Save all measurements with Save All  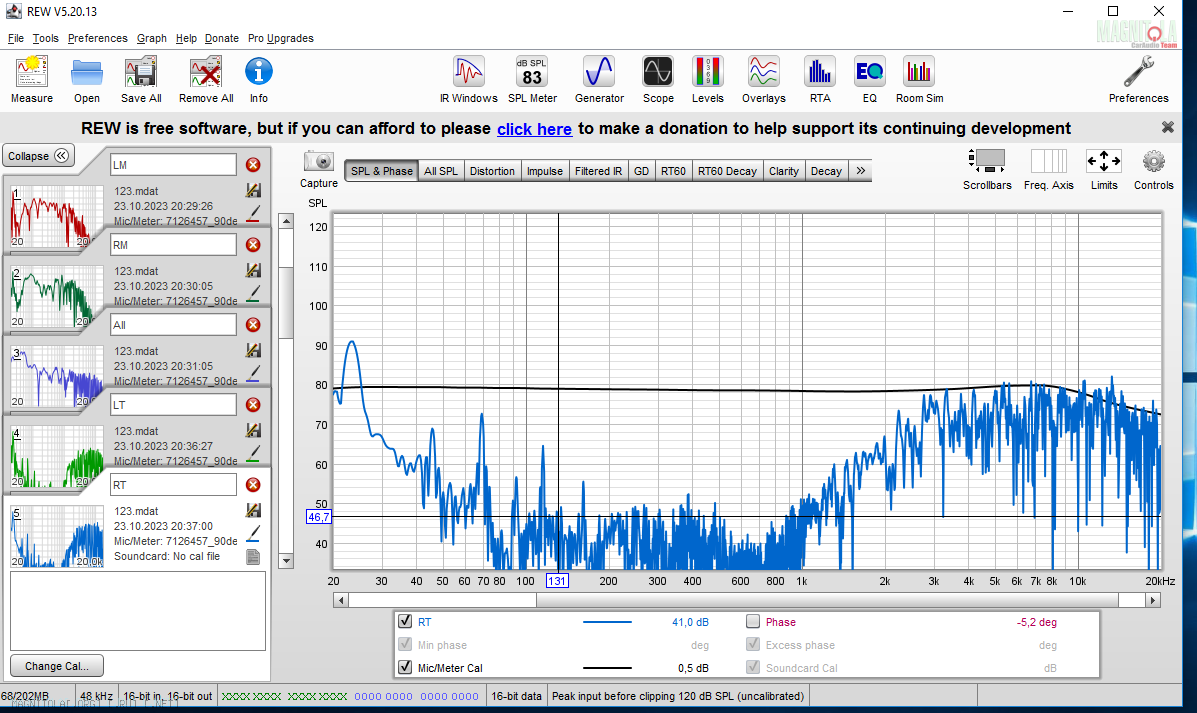click(x=141, y=79)
